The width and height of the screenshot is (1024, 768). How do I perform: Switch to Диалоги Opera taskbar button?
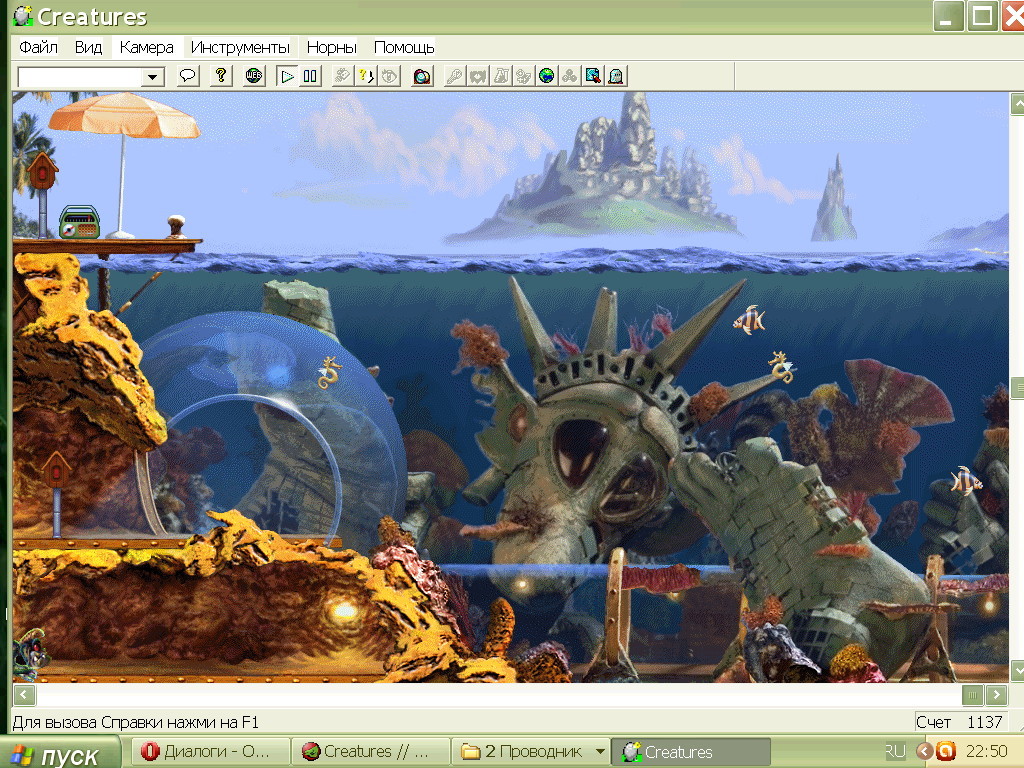click(210, 752)
